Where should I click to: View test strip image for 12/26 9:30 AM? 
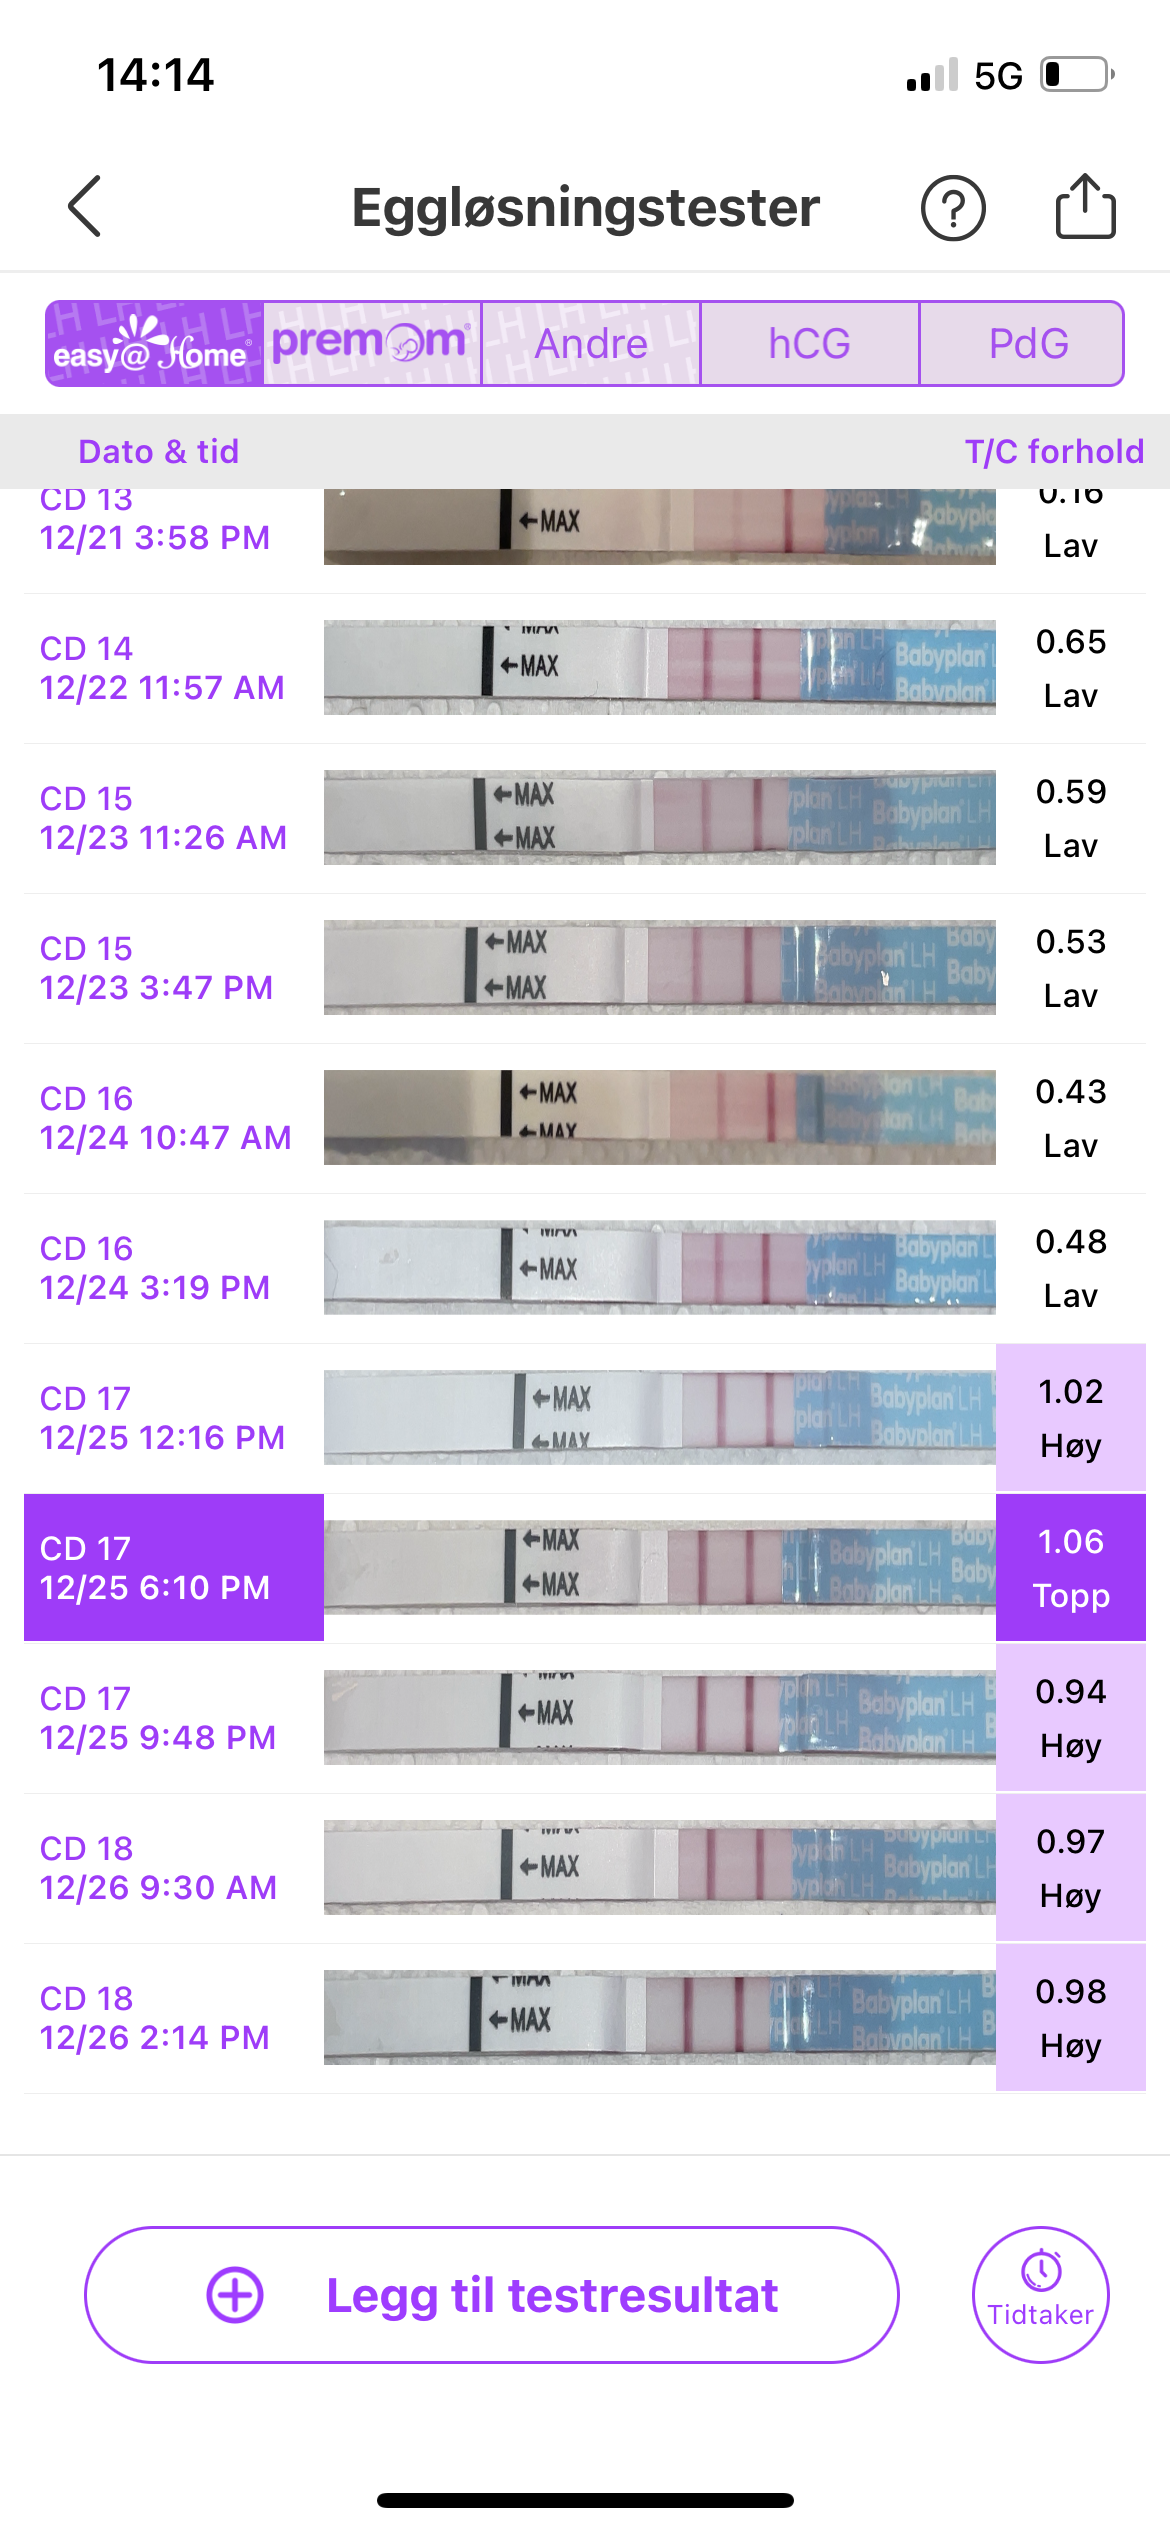[x=659, y=1867]
